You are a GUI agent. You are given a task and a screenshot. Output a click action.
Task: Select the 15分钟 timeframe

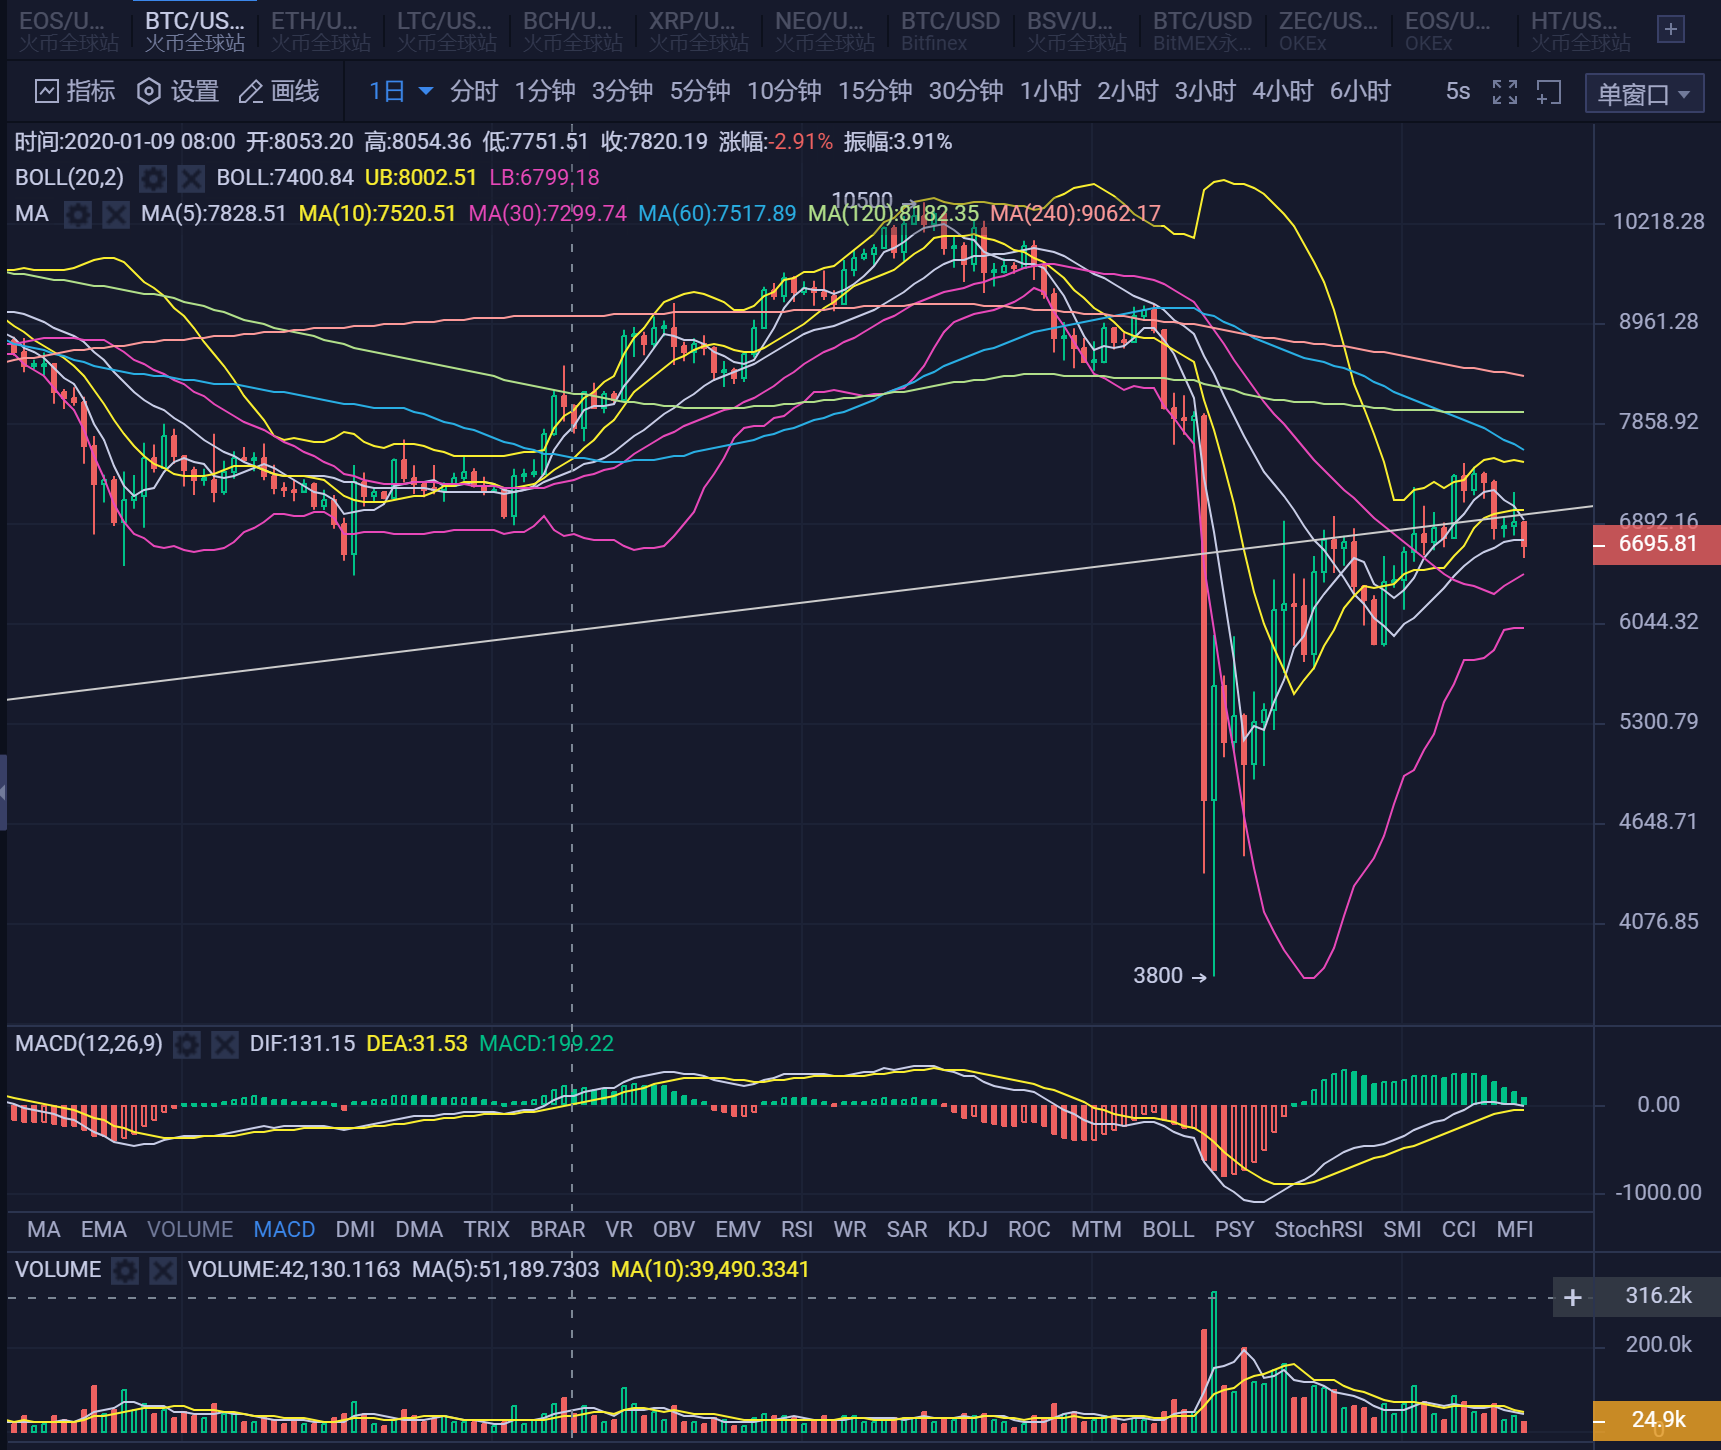click(x=874, y=91)
